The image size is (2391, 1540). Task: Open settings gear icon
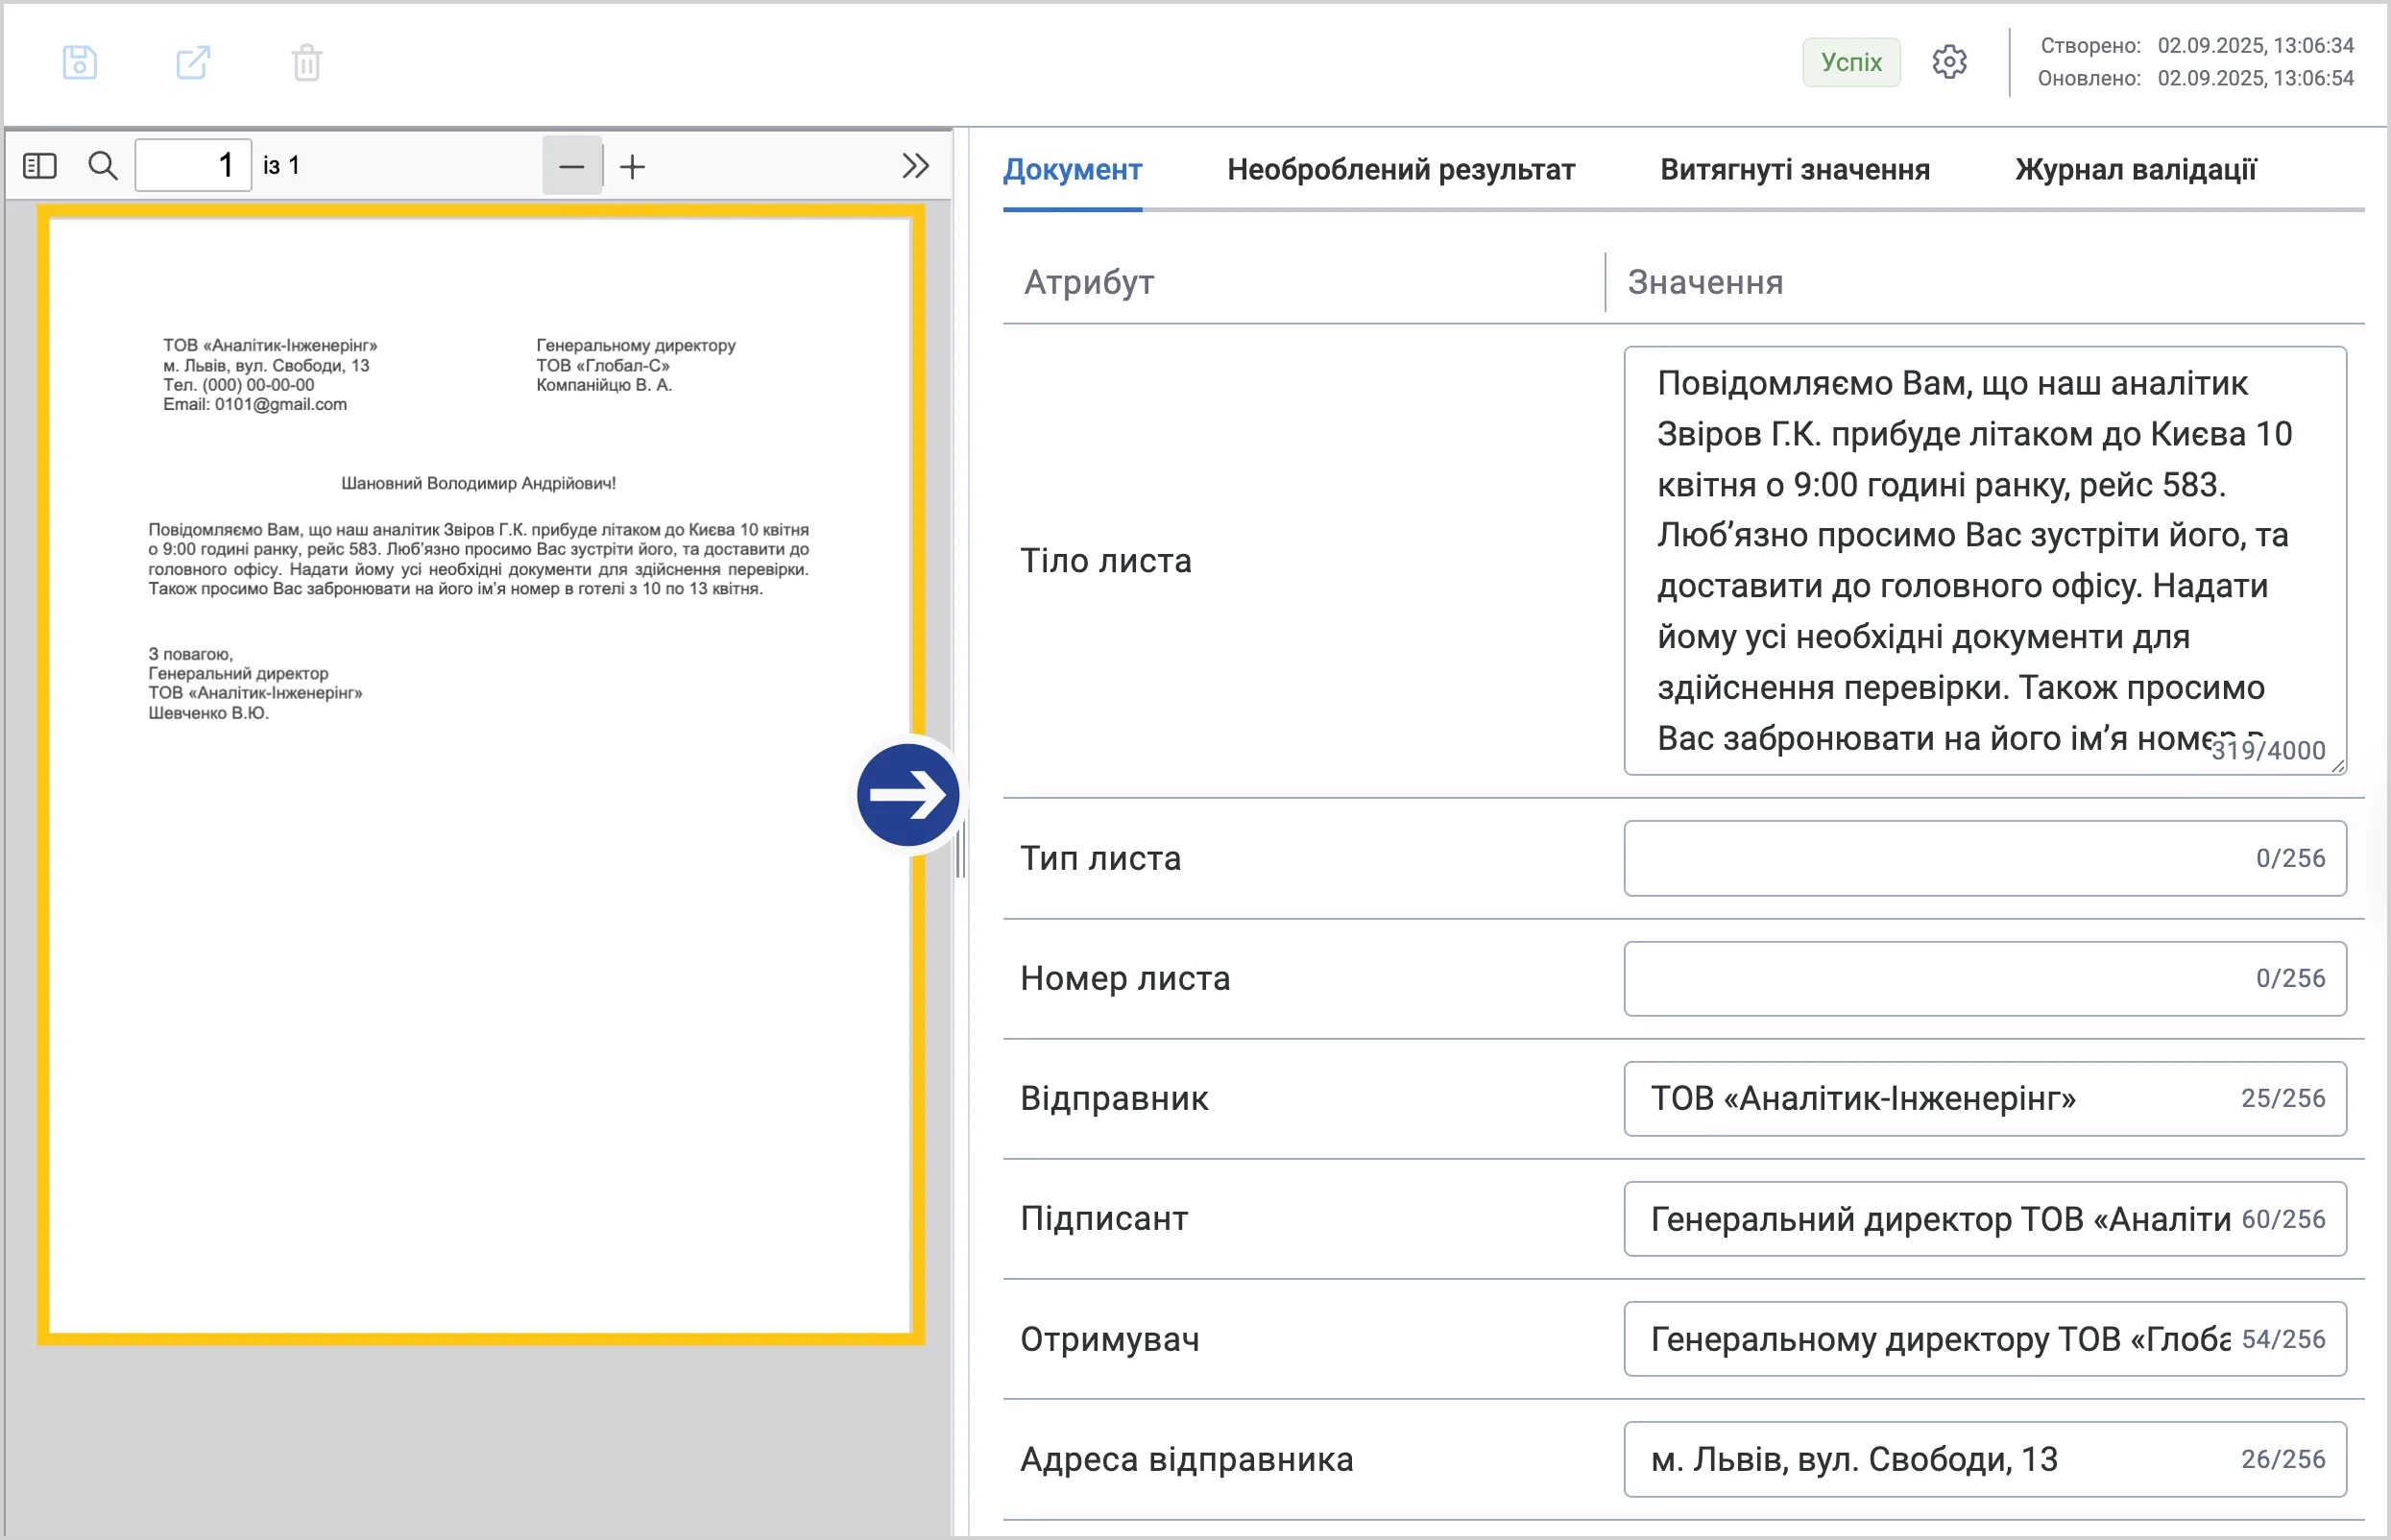[1949, 62]
